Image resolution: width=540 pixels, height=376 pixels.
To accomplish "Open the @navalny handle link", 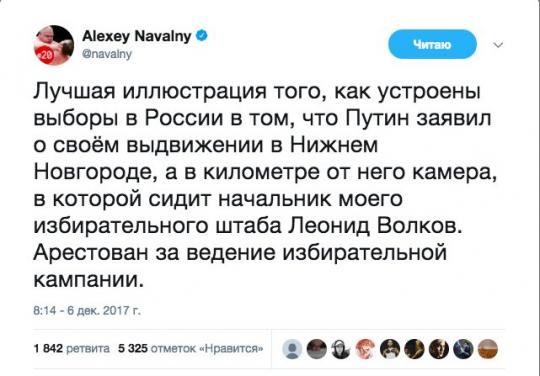I will (x=107, y=54).
